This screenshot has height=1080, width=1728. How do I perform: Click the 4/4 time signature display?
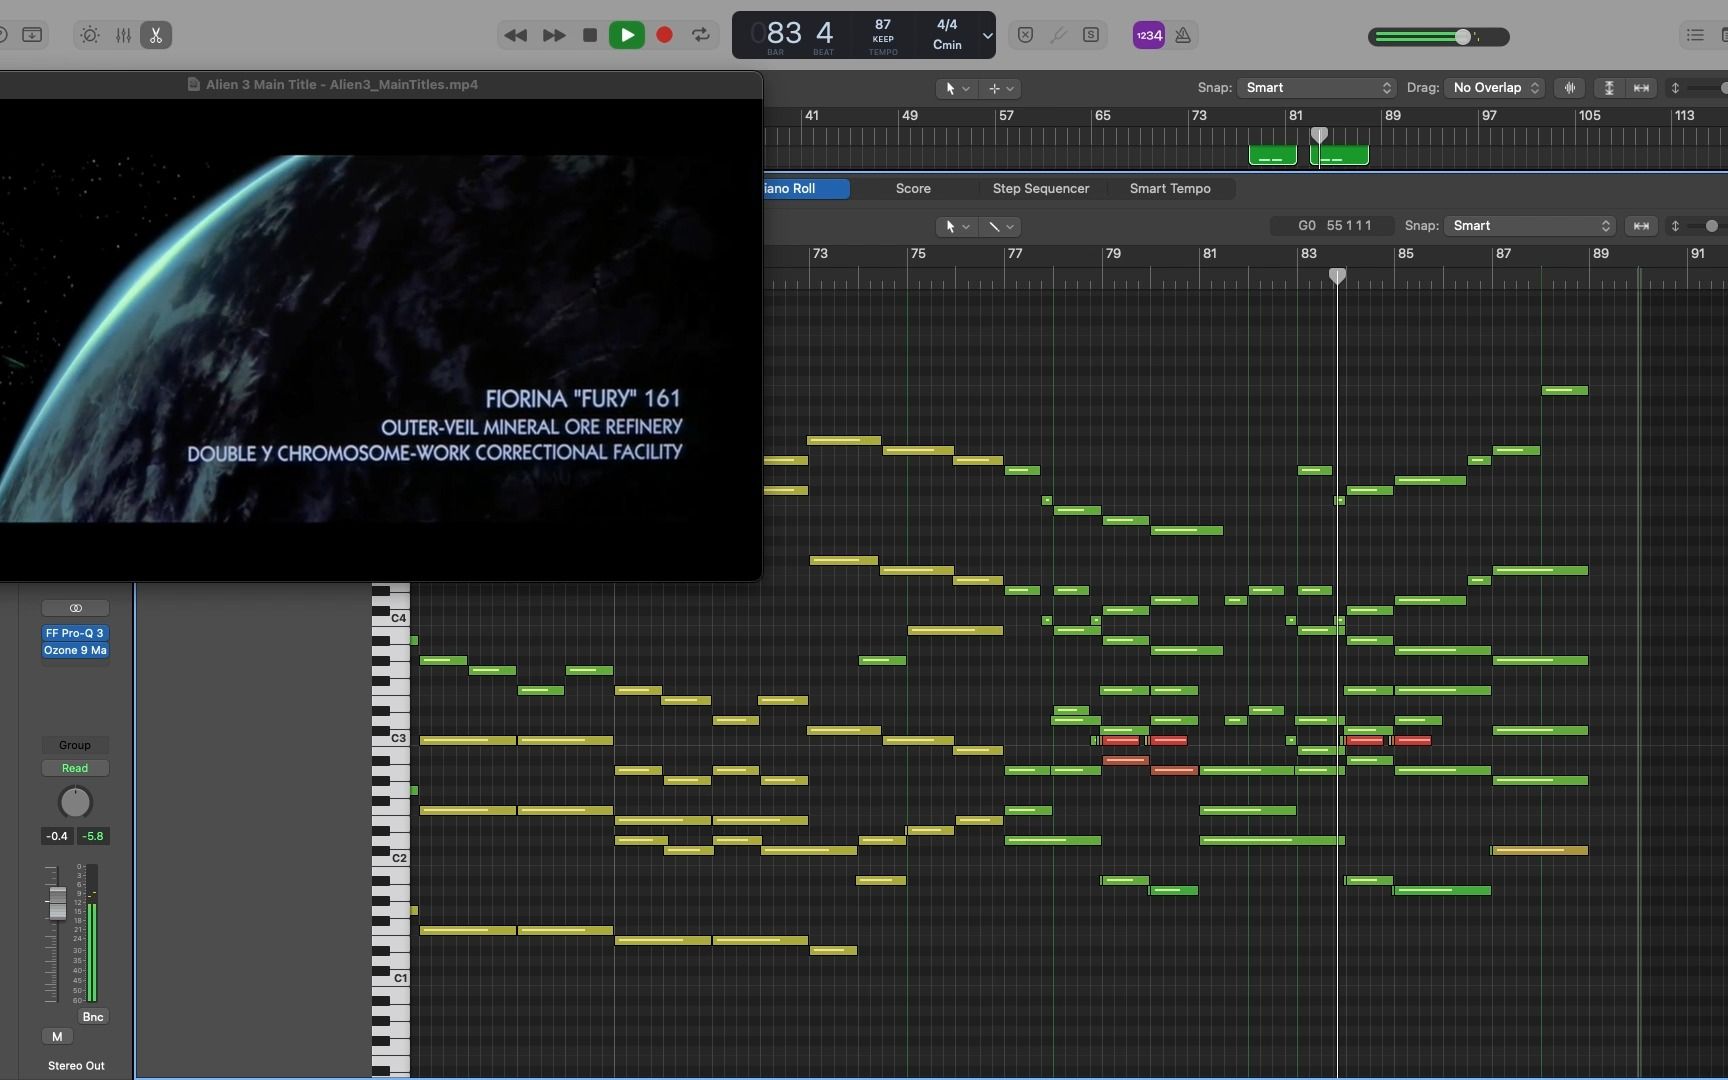click(x=947, y=24)
